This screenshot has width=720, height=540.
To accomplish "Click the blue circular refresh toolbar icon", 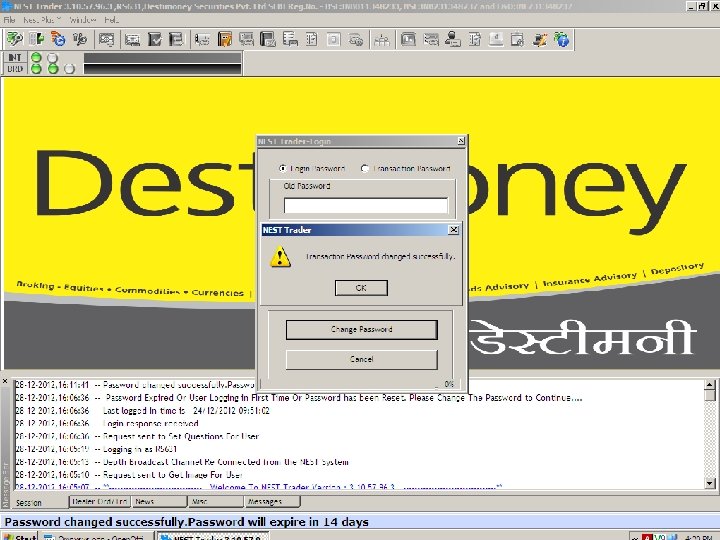I will [58, 39].
